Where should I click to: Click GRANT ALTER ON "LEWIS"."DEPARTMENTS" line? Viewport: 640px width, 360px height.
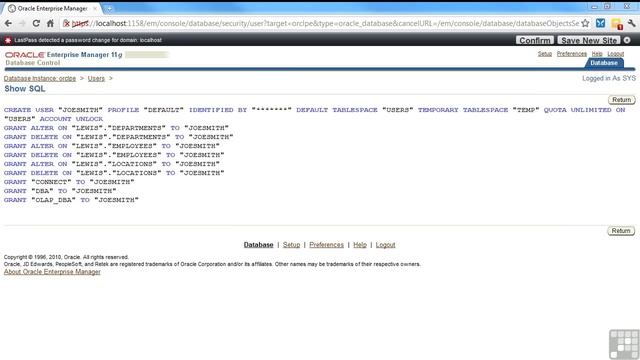[x=116, y=128]
